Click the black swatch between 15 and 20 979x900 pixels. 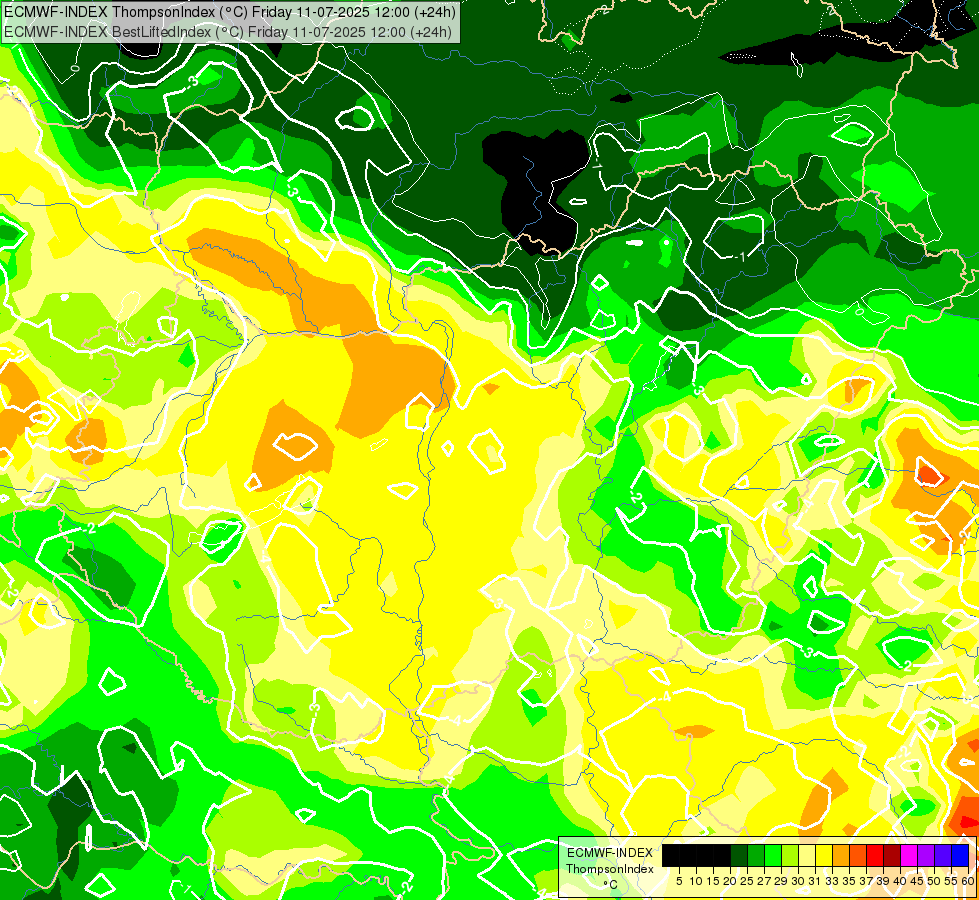point(722,856)
